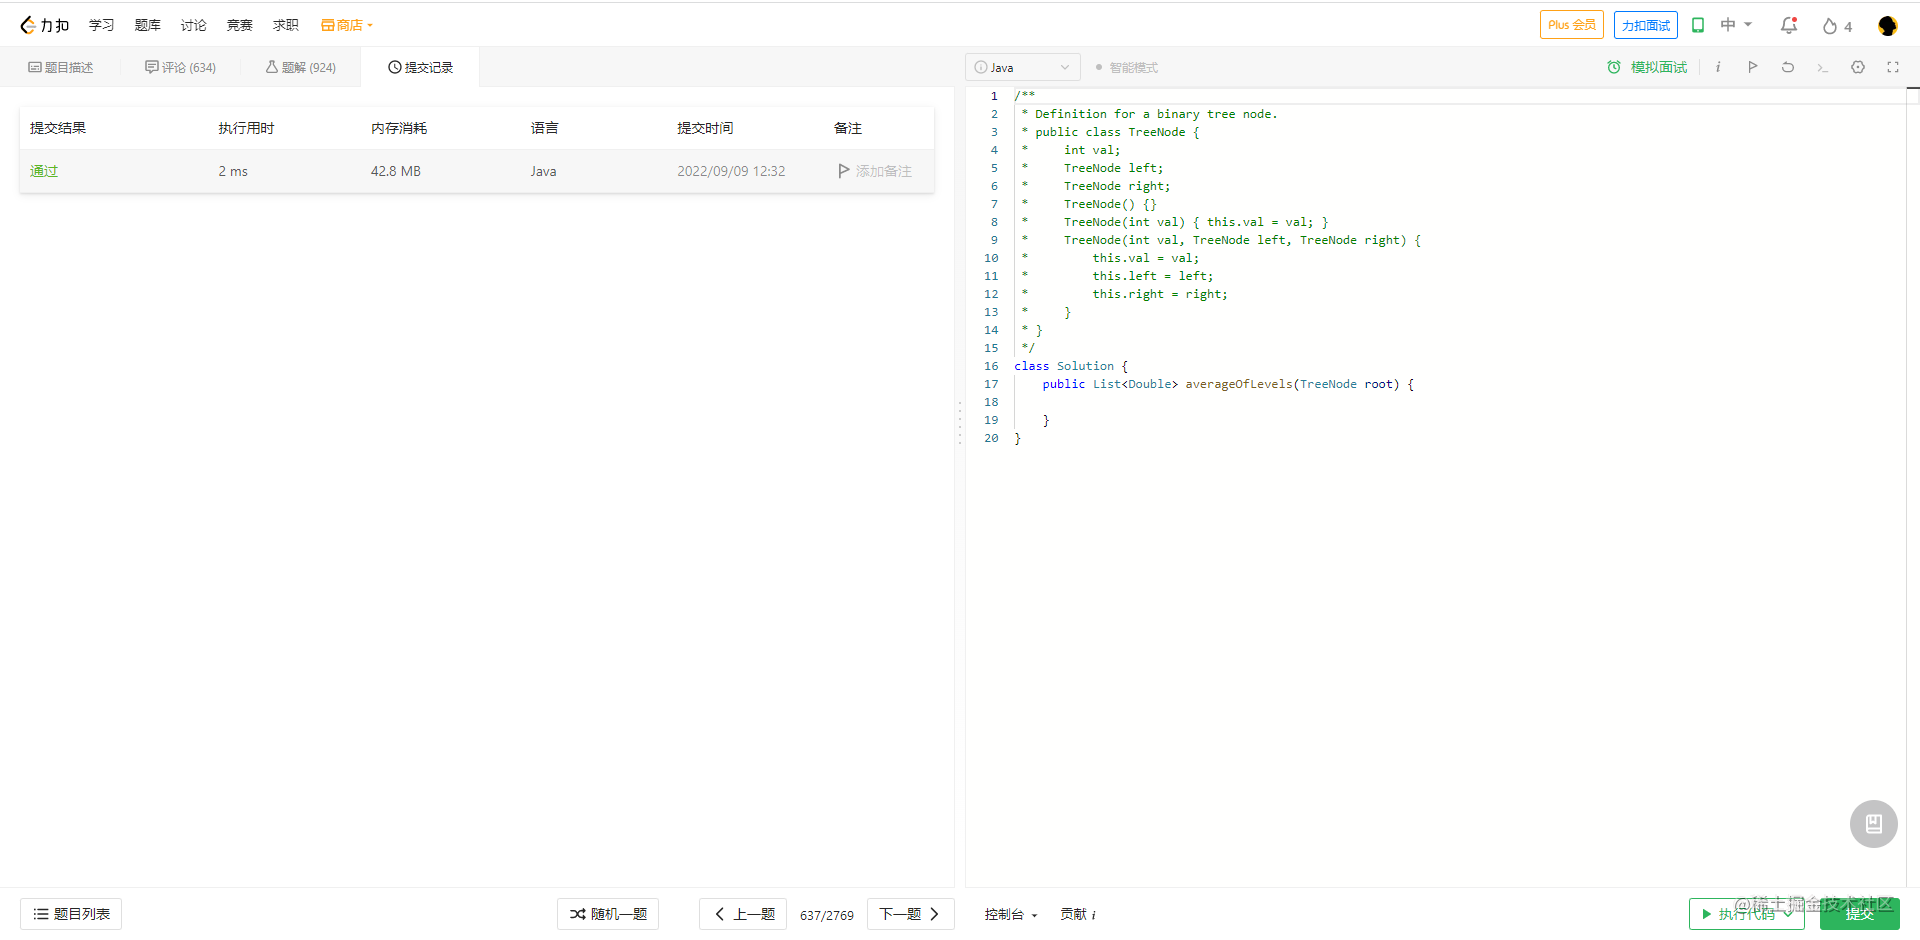Click 随机一题 button
The width and height of the screenshot is (1920, 940).
tap(608, 914)
